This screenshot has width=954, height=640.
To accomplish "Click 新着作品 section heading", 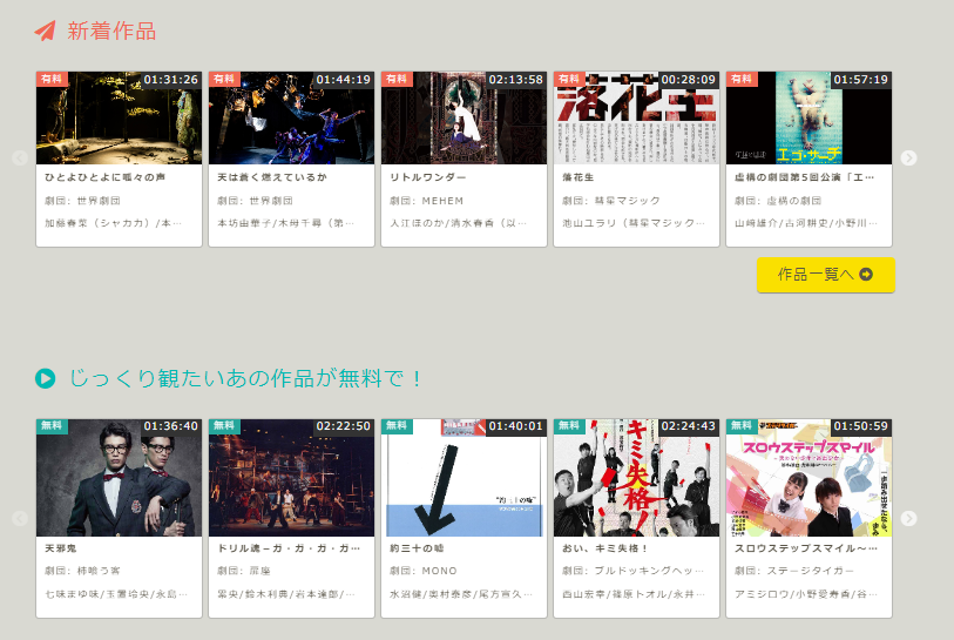I will click(111, 30).
